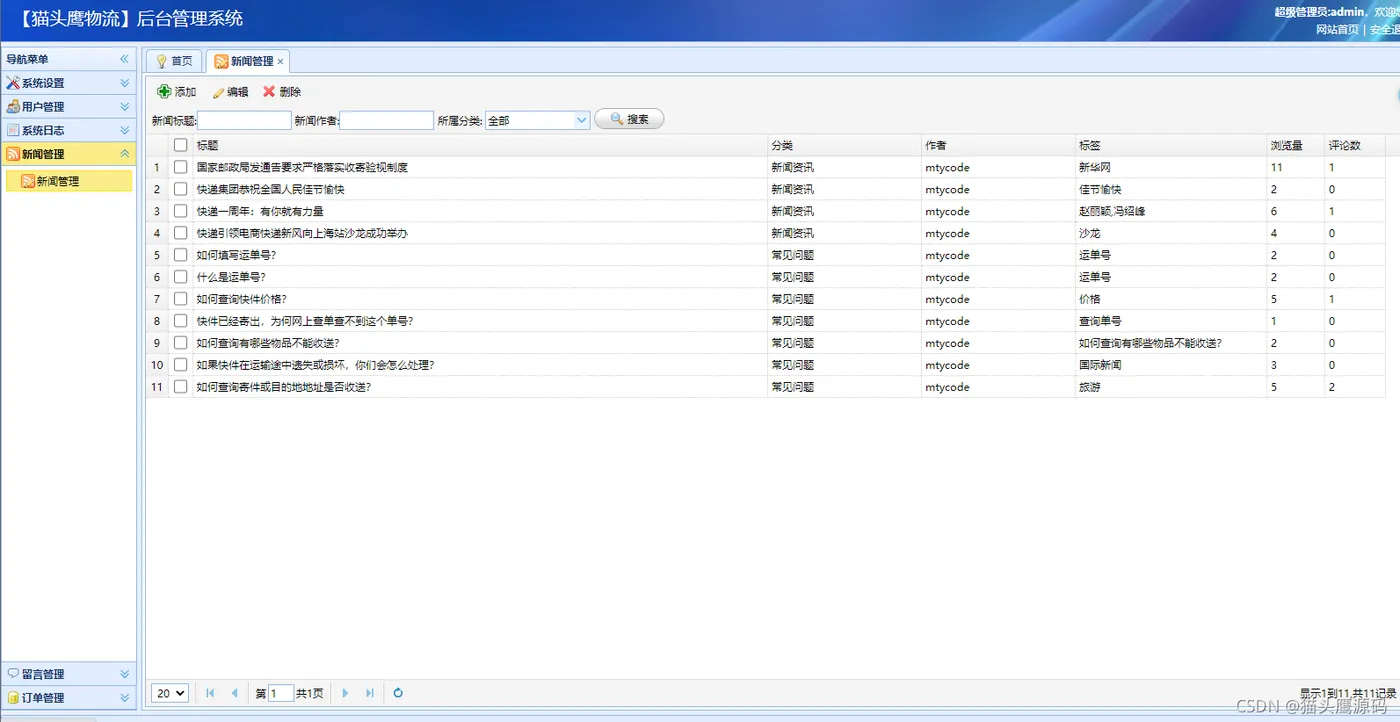The height and width of the screenshot is (722, 1400).
Task: Click title 快递引领电商快递新风向上海站沙龙成功举办
Action: 302,233
